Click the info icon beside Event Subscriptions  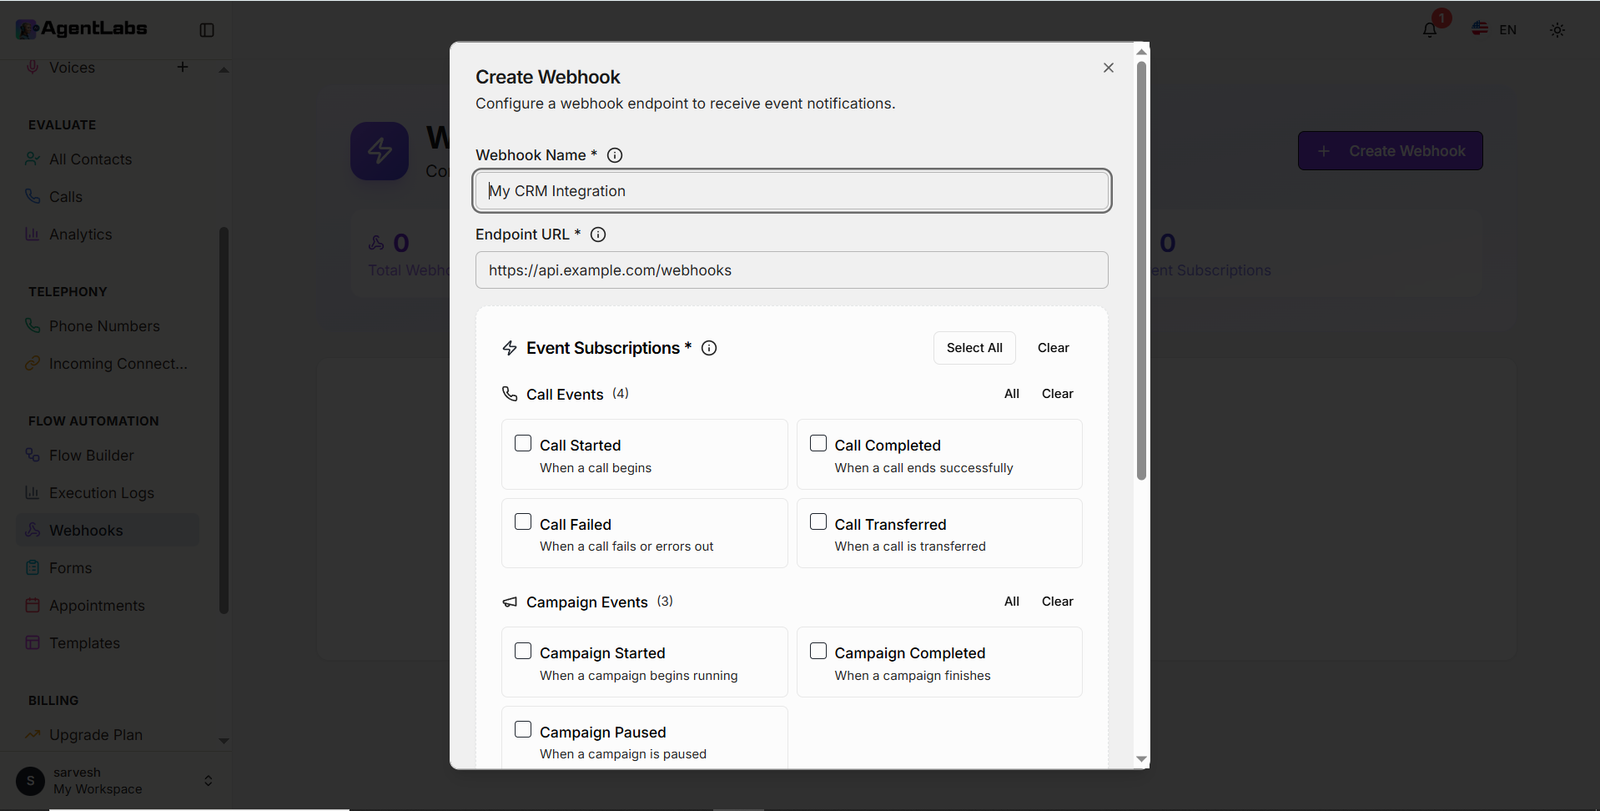(709, 348)
